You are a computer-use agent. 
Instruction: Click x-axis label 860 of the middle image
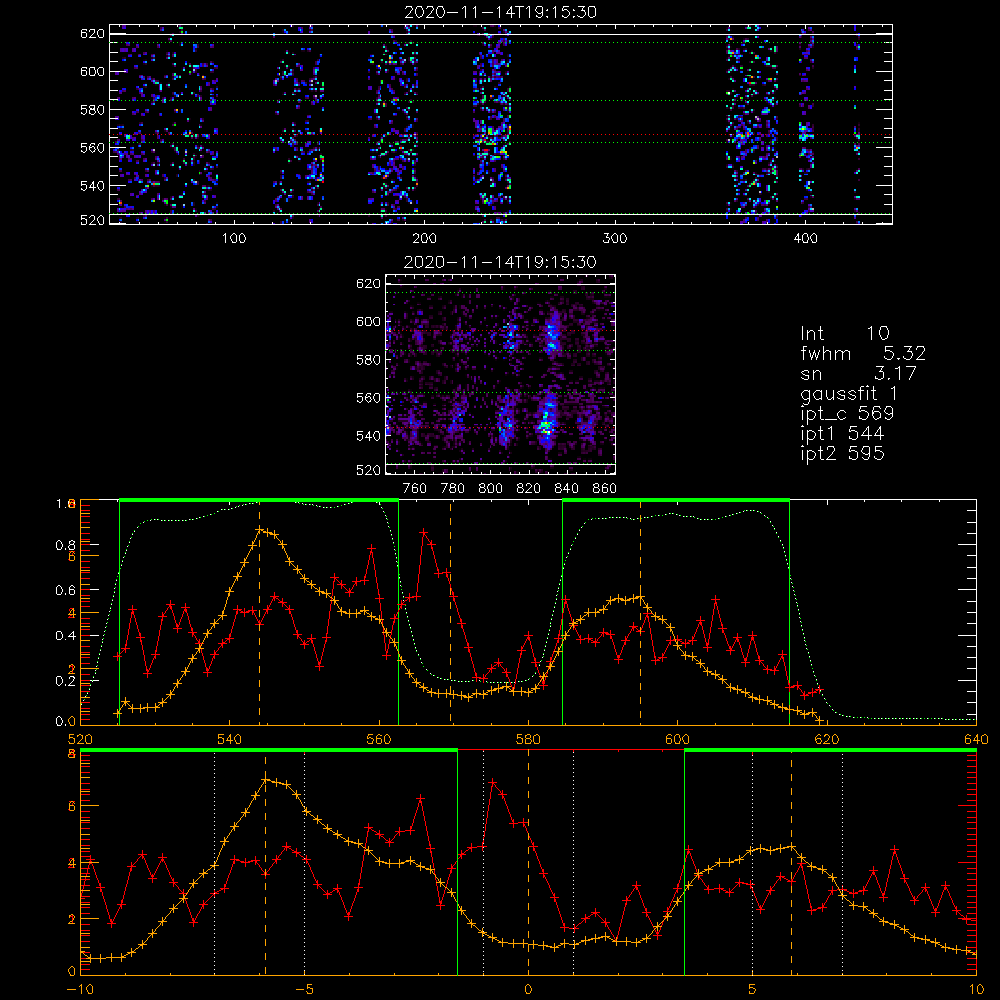pos(605,489)
